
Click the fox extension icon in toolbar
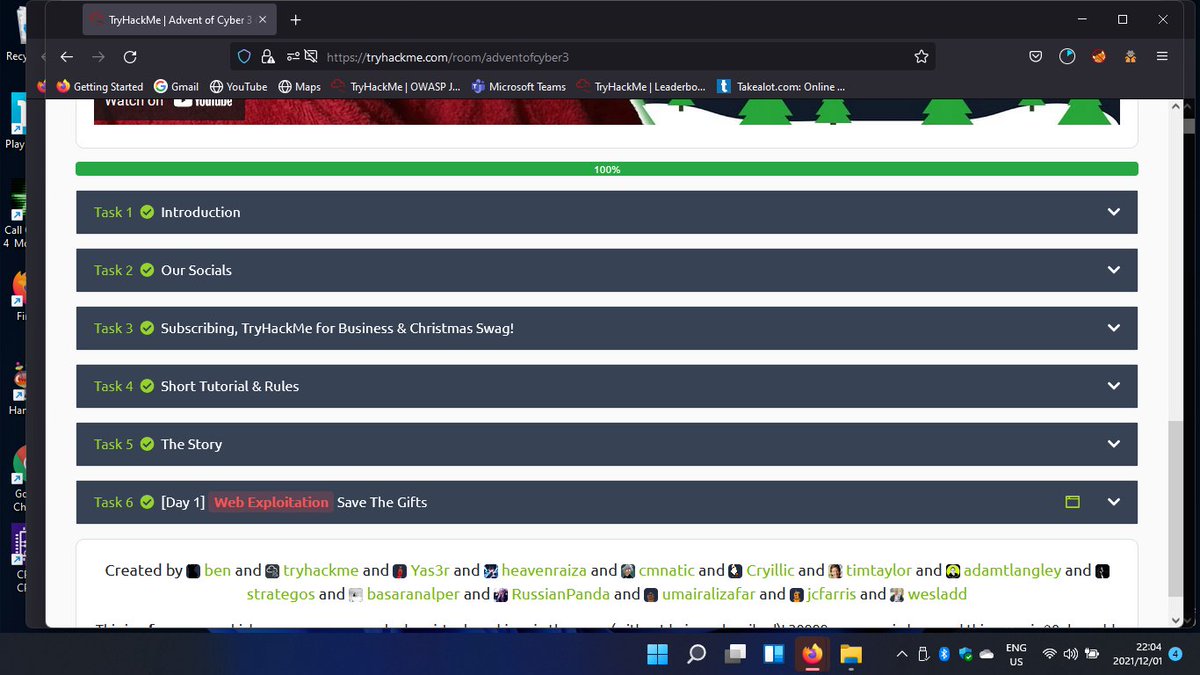coord(1099,57)
